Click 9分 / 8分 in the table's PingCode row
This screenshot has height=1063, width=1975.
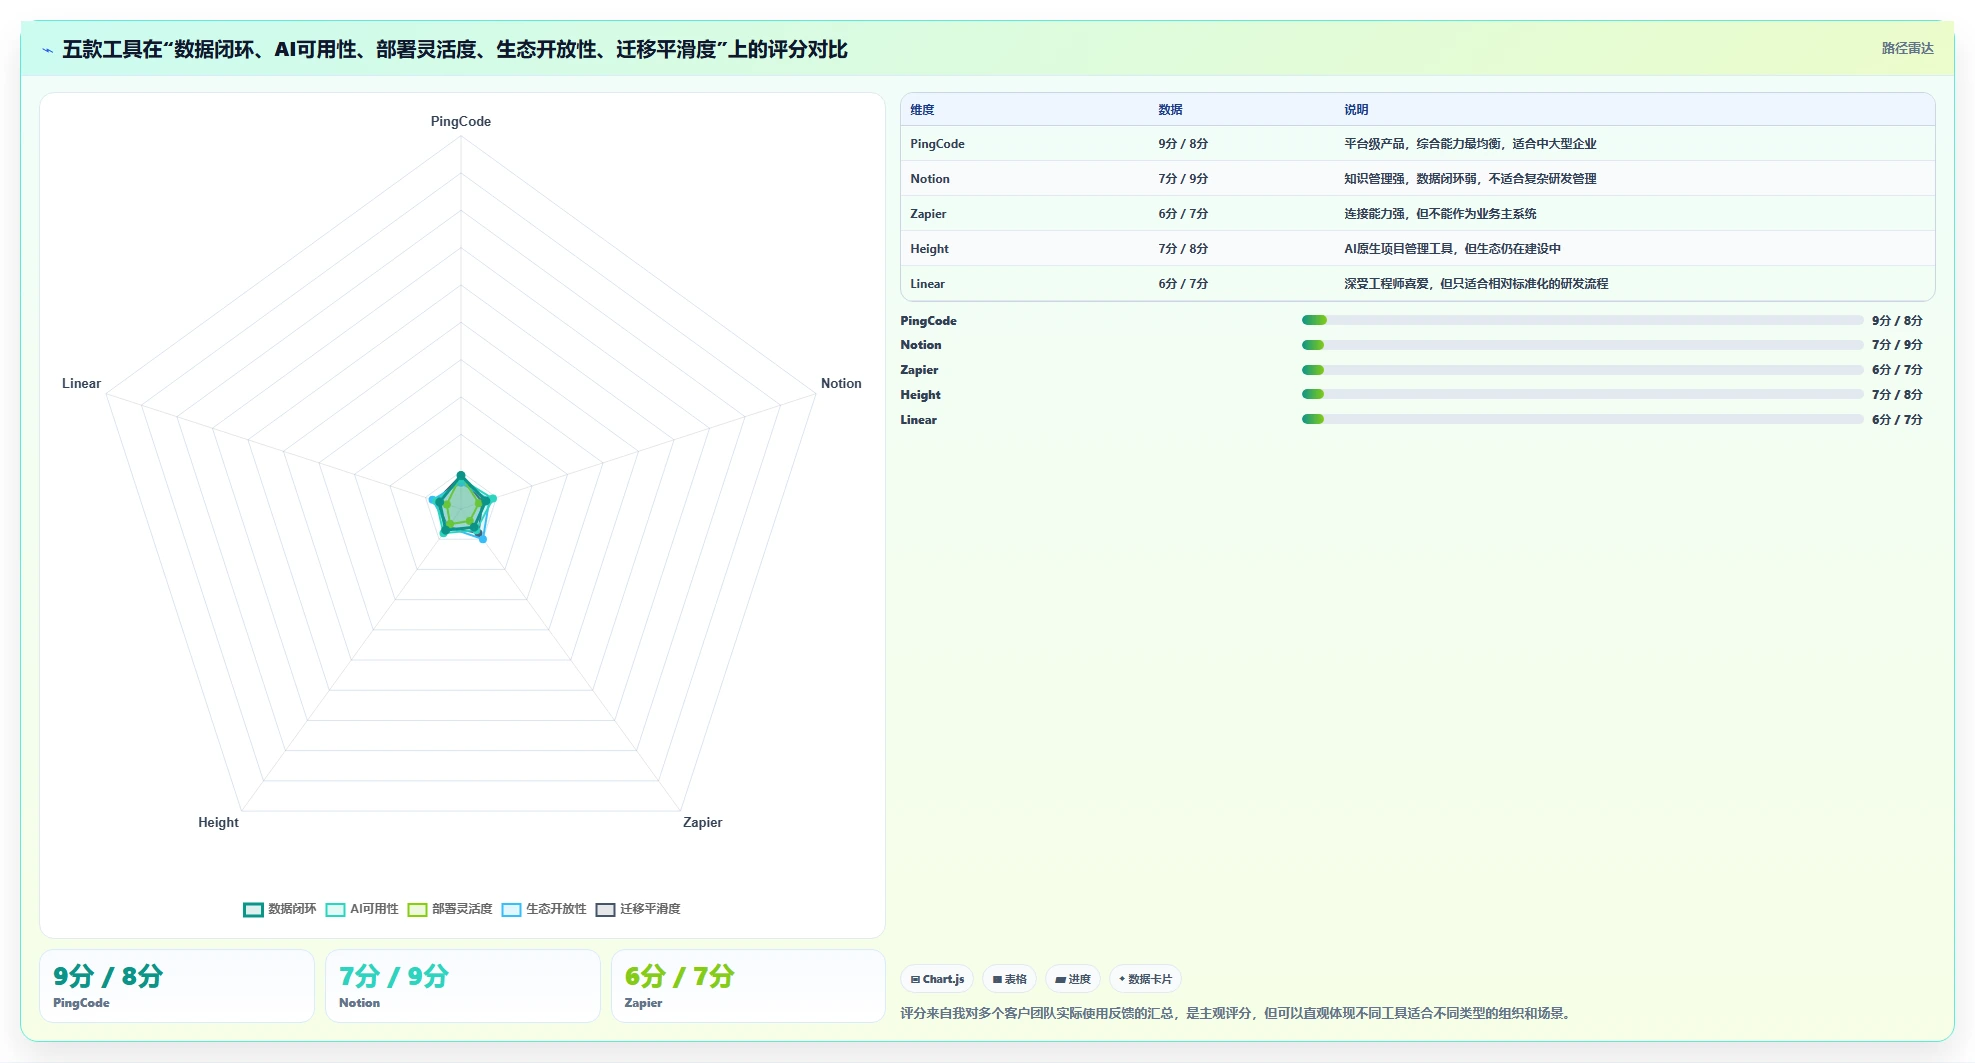tap(1183, 144)
